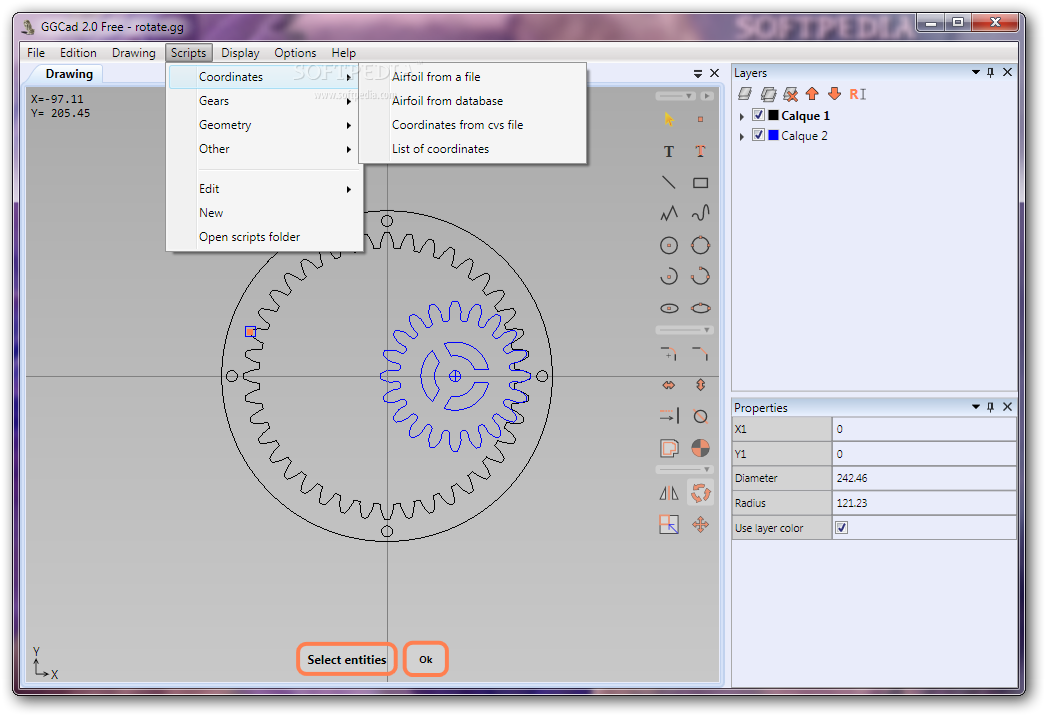Select the Extend to line tool

[669, 416]
